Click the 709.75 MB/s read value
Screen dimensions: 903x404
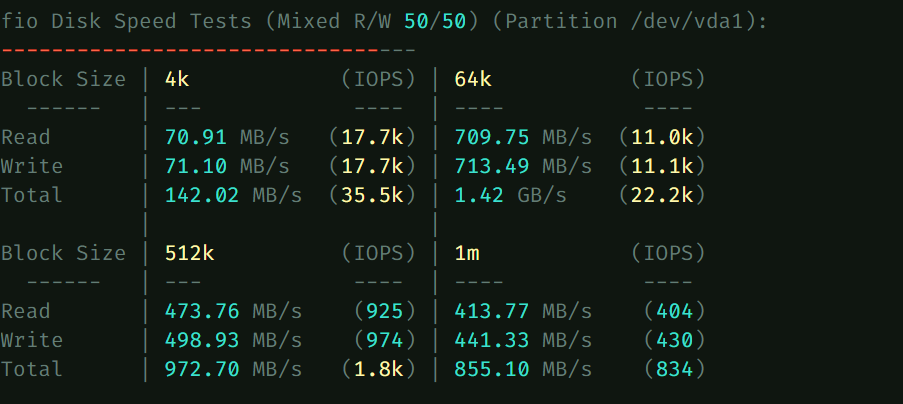pyautogui.click(x=523, y=137)
